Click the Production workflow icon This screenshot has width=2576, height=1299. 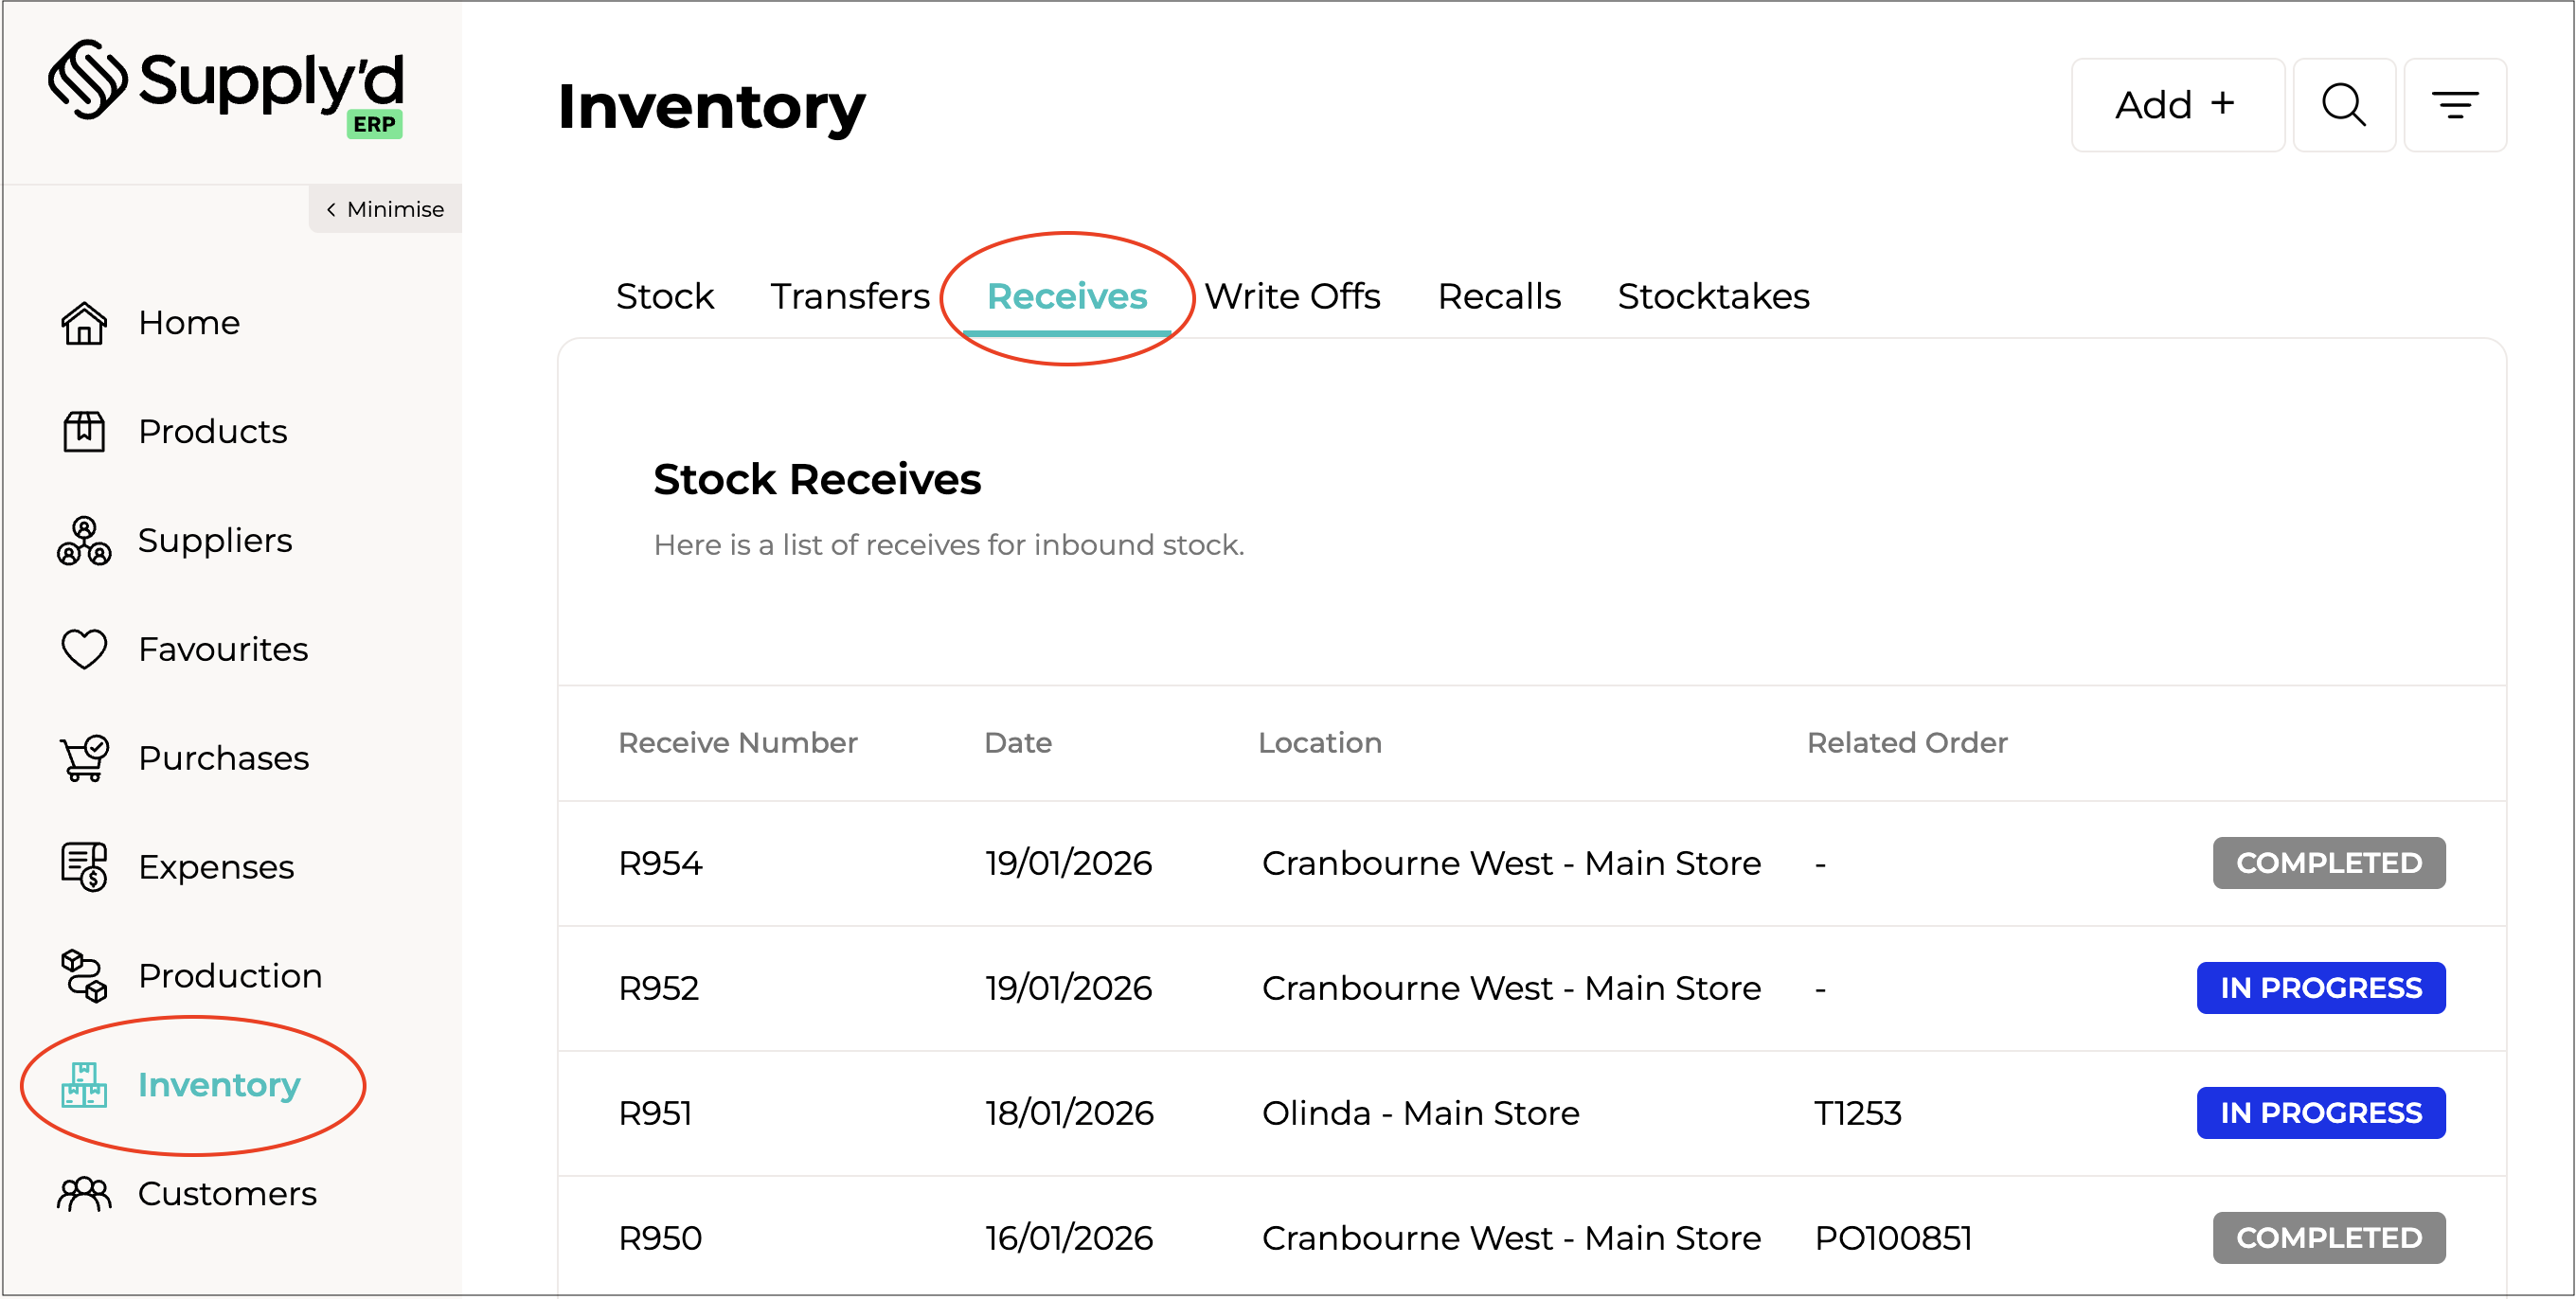[x=84, y=976]
